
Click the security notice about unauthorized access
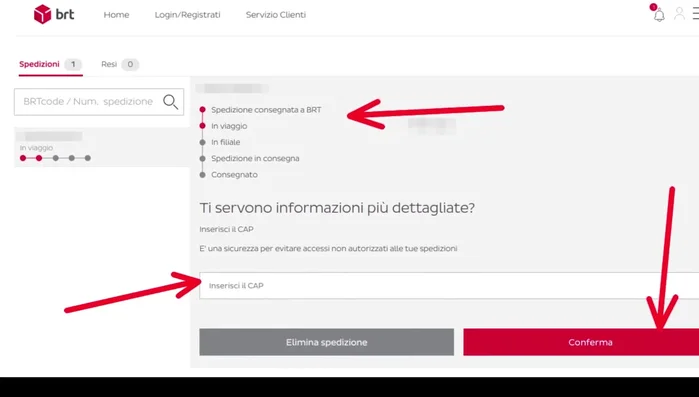click(328, 249)
